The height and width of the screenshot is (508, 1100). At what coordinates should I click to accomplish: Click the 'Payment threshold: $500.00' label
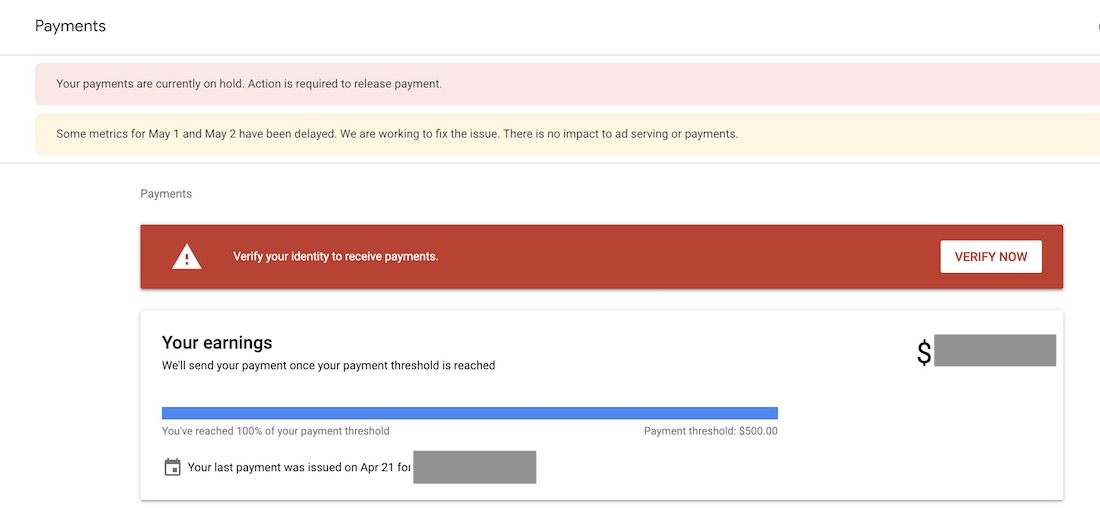pyautogui.click(x=710, y=432)
